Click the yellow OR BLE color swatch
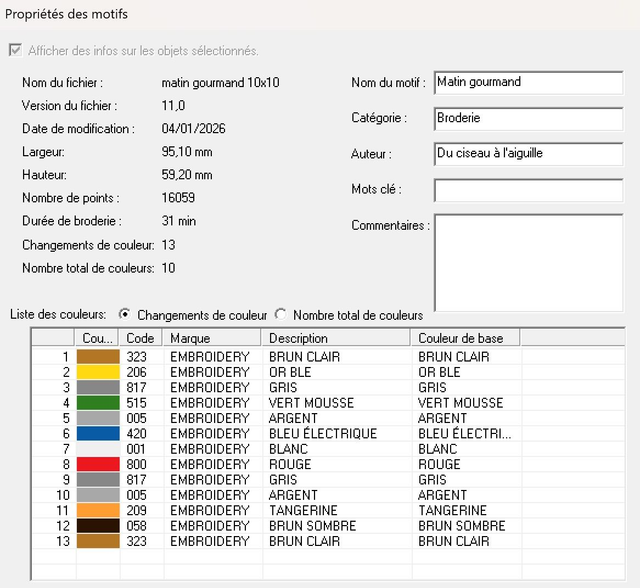Viewport: 640px width, 588px height. coord(97,372)
